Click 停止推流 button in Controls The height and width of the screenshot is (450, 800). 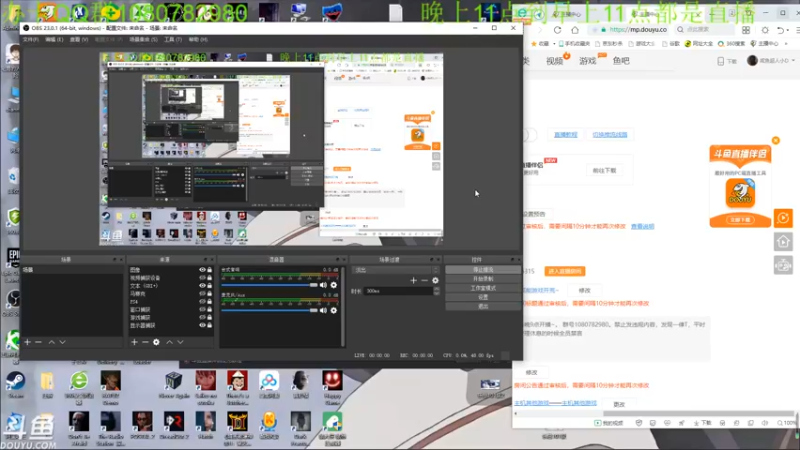(483, 270)
